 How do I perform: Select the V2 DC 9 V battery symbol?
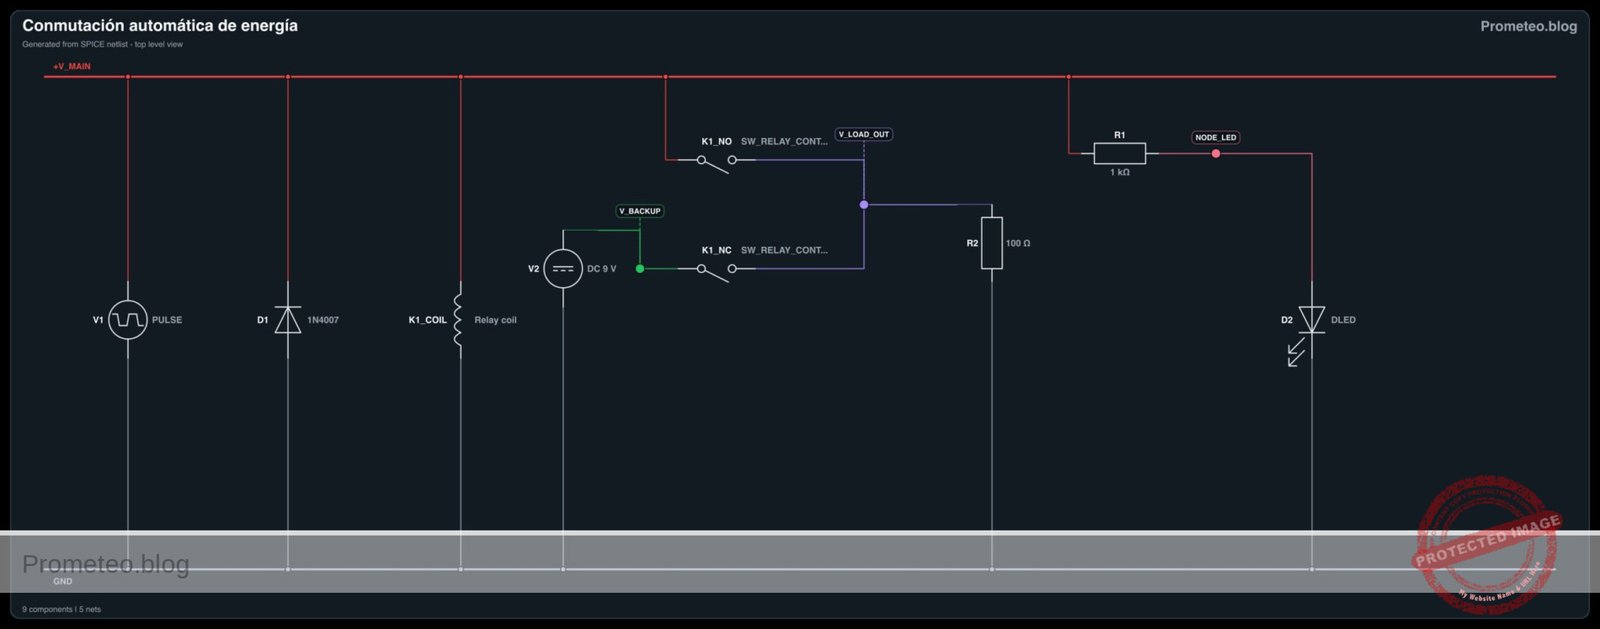[x=563, y=269]
